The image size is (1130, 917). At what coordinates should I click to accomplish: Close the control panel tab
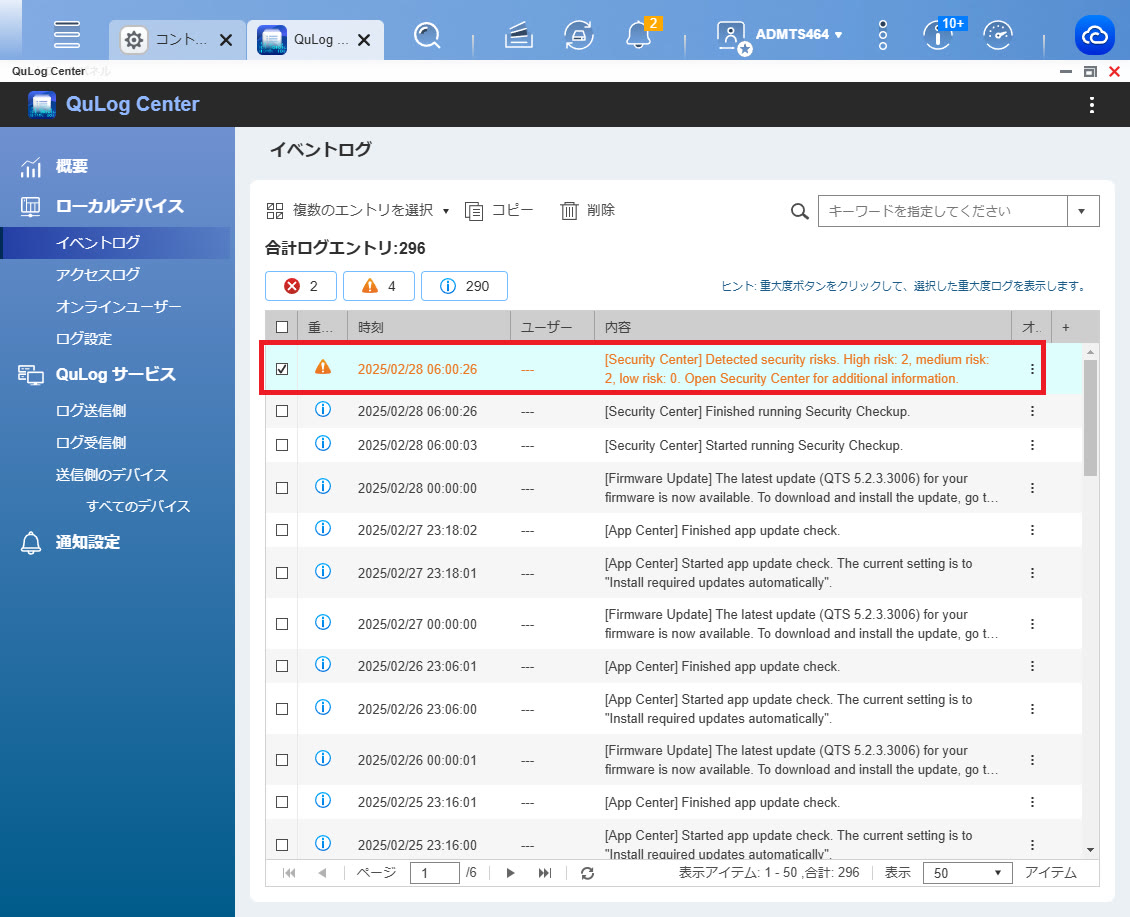(x=226, y=40)
